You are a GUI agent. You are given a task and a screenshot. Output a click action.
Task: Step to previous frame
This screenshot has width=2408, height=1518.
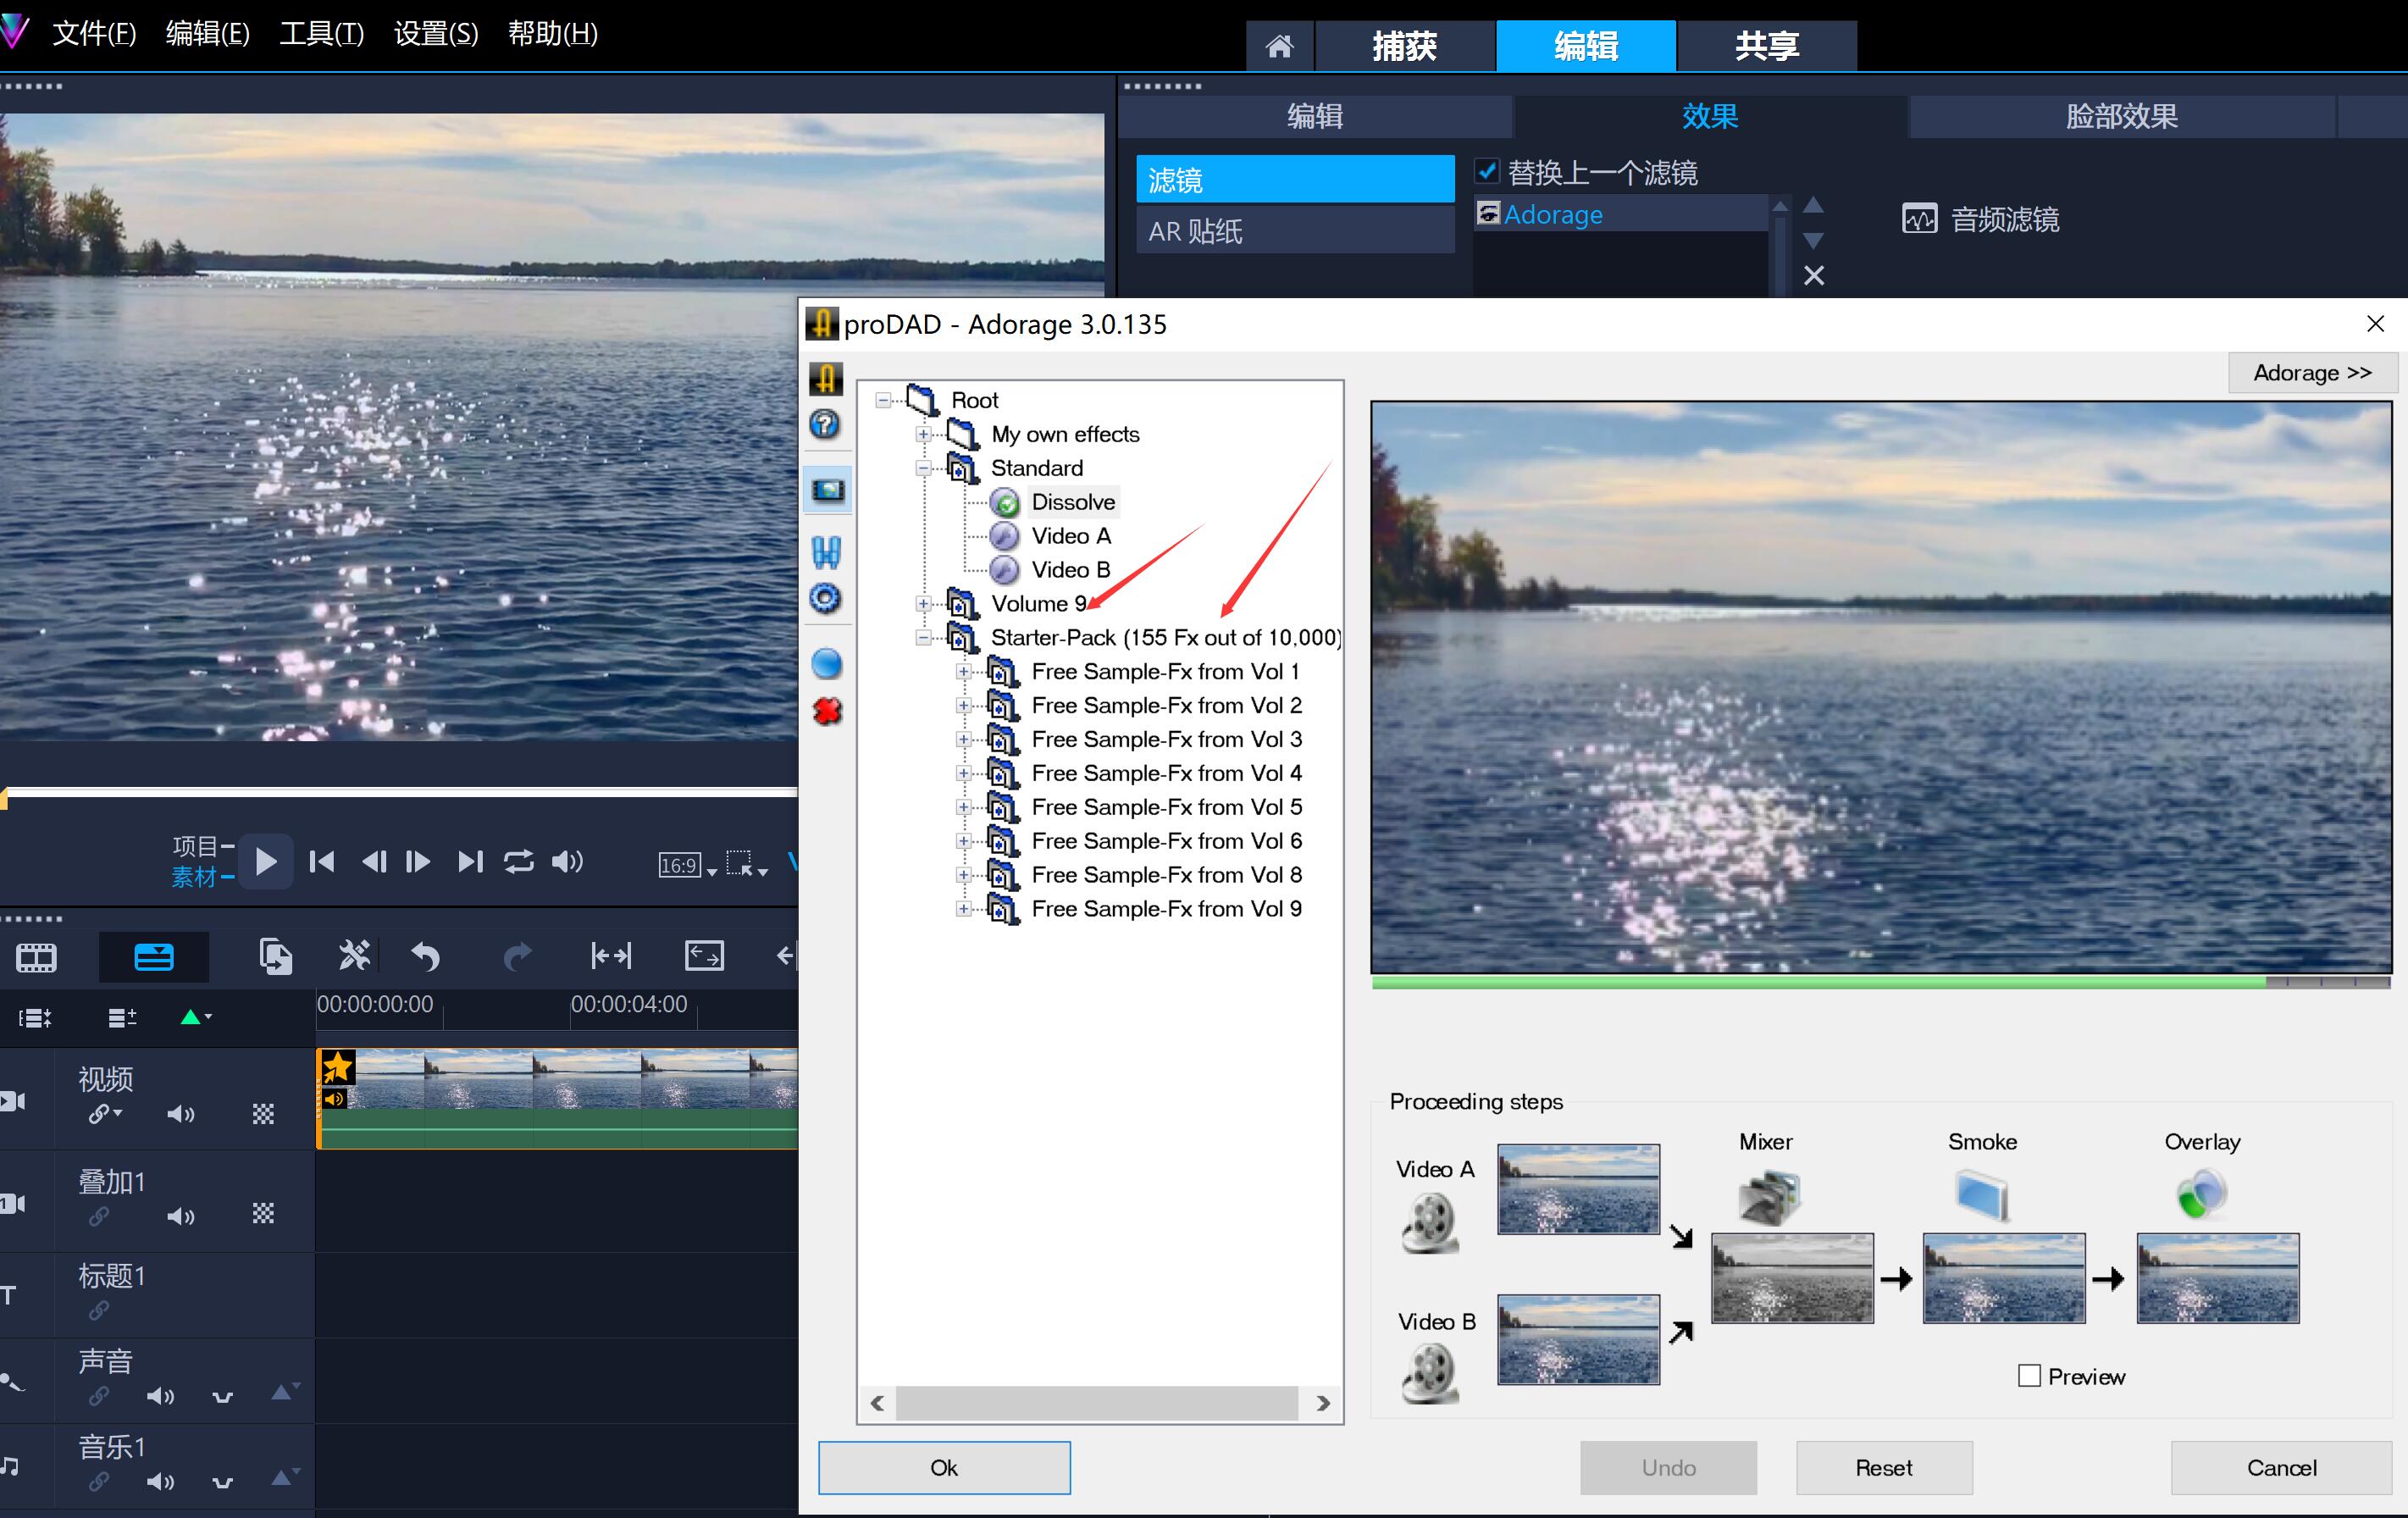[374, 861]
